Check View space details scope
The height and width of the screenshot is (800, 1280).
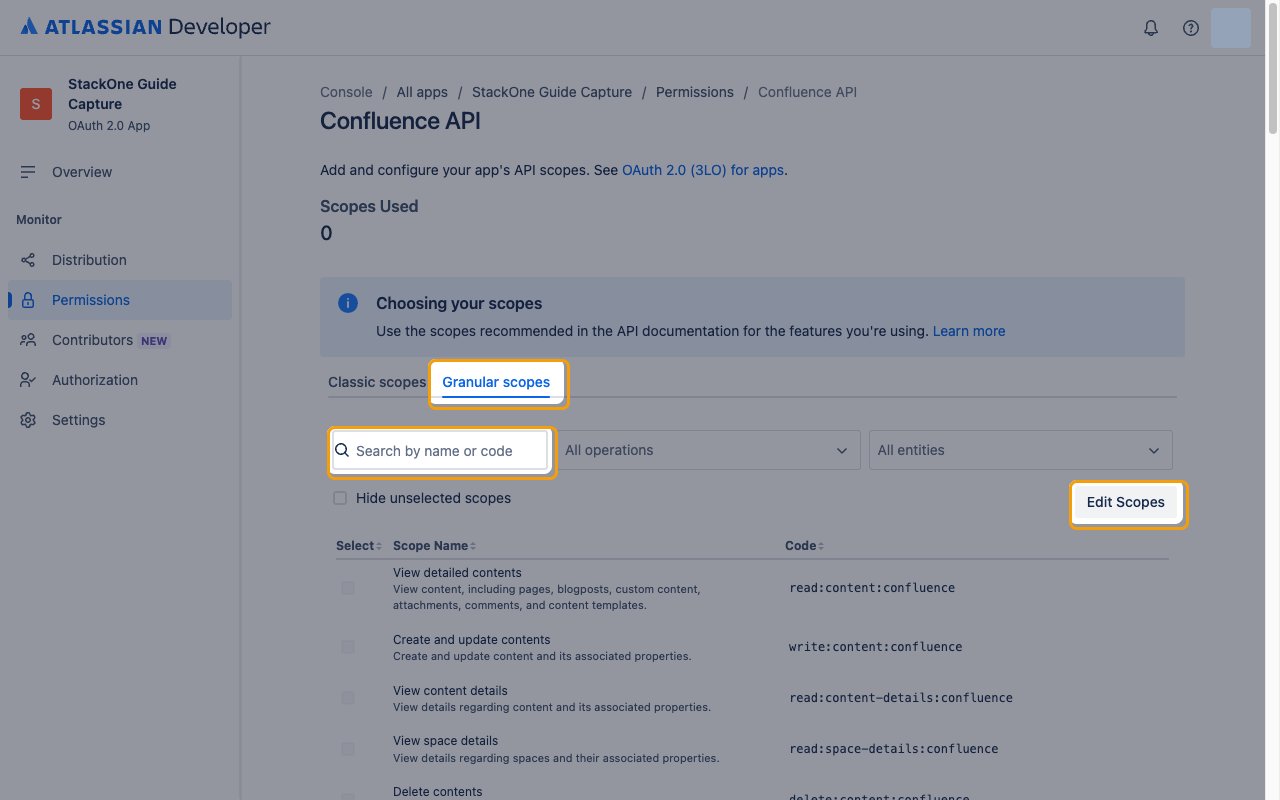coord(348,749)
